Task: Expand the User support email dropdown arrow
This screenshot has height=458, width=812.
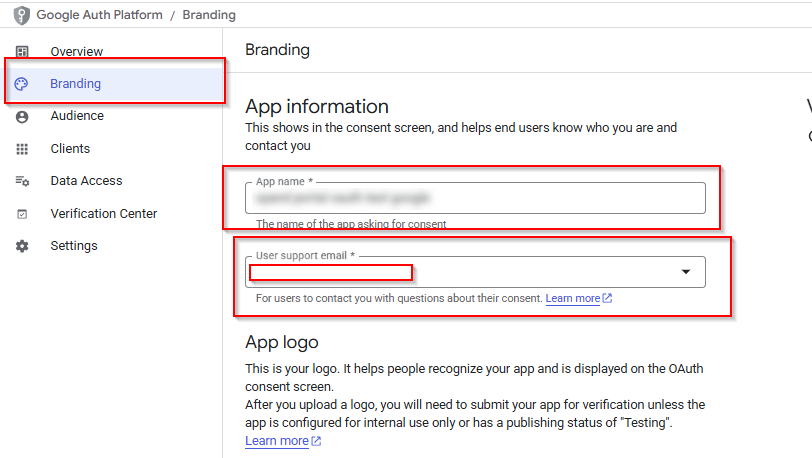Action: (686, 272)
